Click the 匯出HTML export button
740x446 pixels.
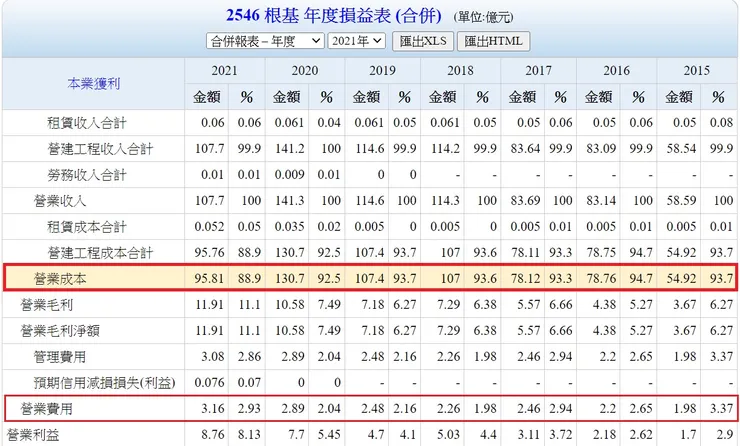click(x=493, y=41)
